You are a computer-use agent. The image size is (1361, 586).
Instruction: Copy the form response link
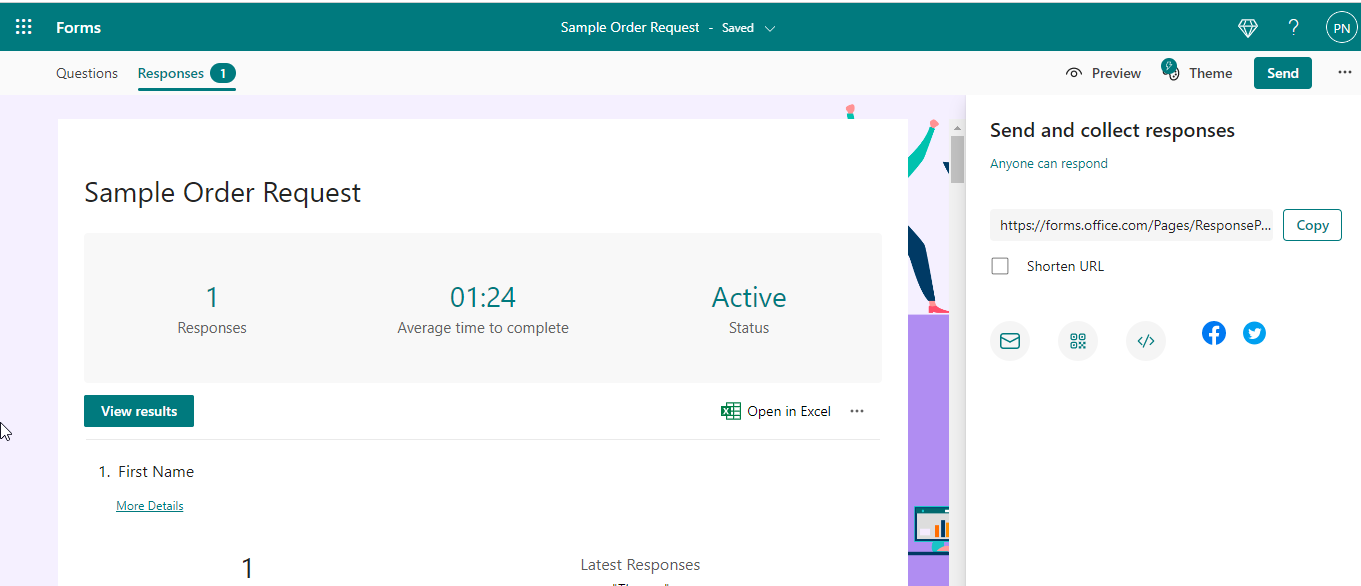click(x=1312, y=225)
